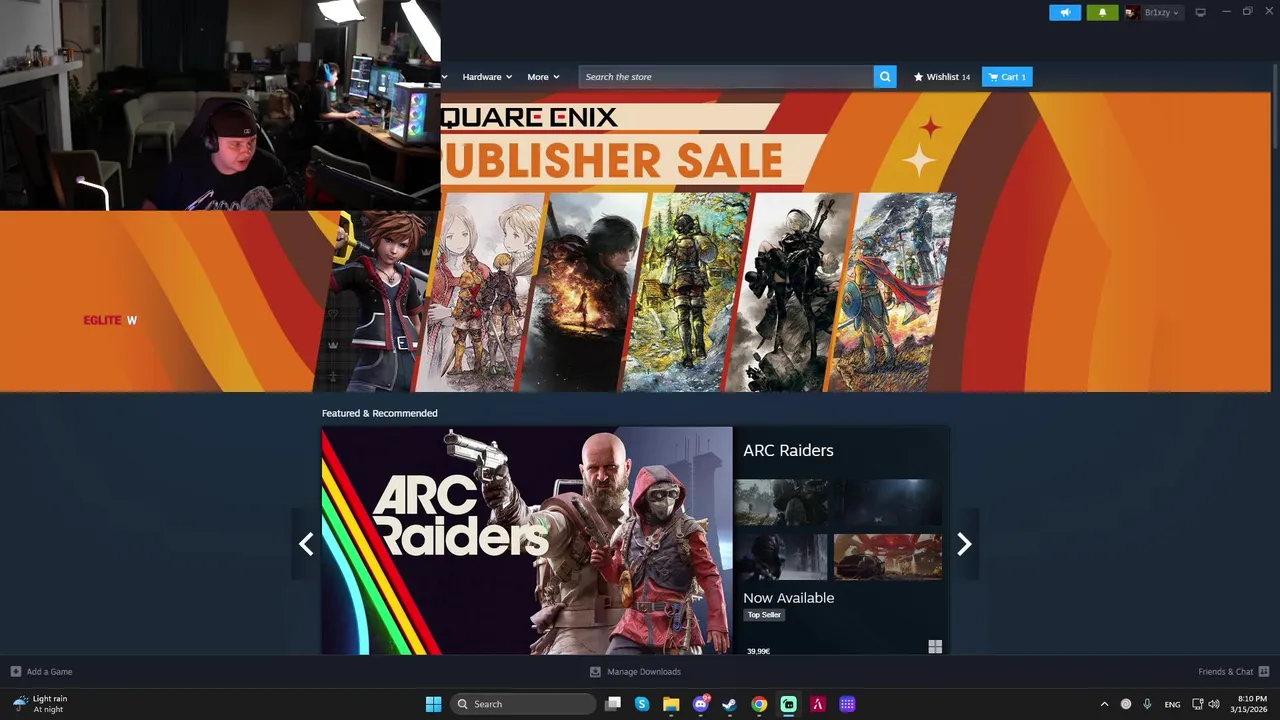Open Light rain weather widget

click(40, 704)
